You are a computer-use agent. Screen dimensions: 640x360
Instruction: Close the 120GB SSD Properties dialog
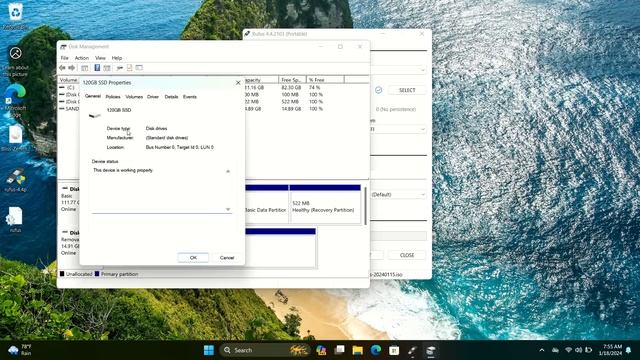[x=238, y=82]
